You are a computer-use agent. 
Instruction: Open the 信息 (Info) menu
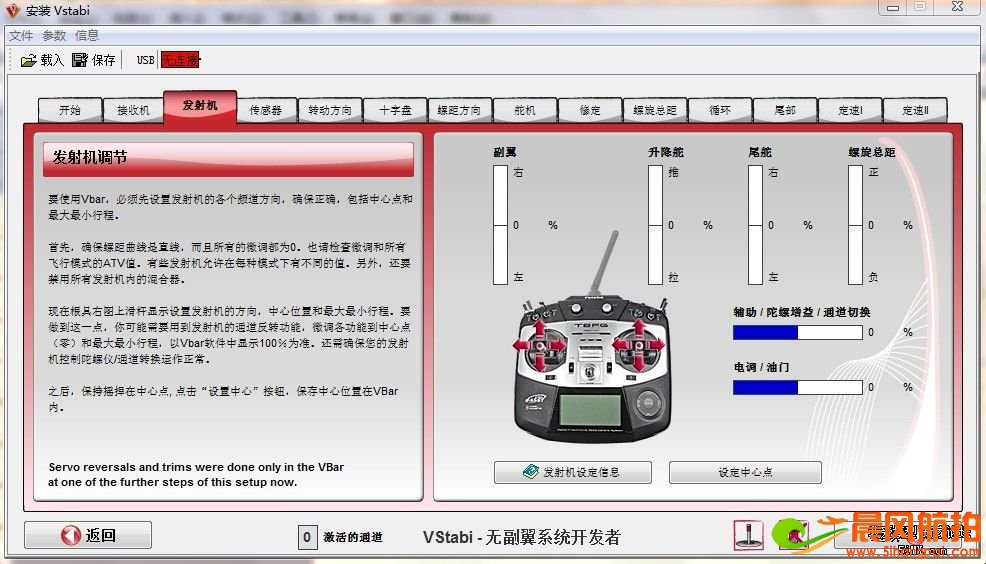click(87, 35)
